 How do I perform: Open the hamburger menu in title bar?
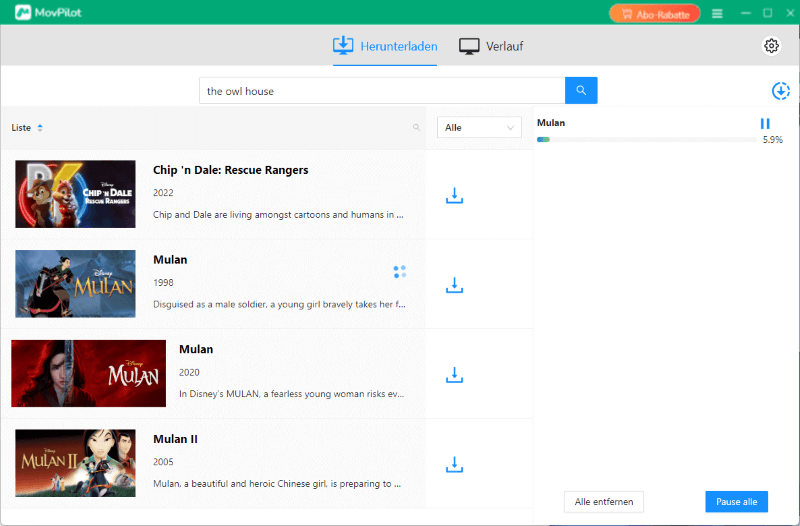pyautogui.click(x=717, y=14)
